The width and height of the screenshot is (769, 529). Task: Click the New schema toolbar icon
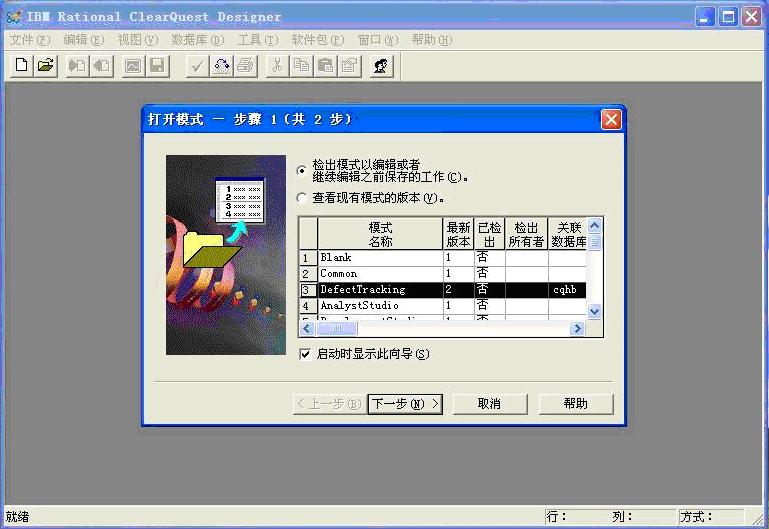22,66
